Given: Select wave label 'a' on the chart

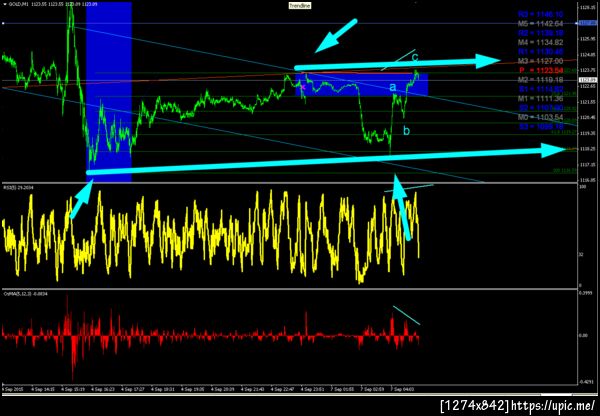Looking at the screenshot, I should tap(393, 87).
